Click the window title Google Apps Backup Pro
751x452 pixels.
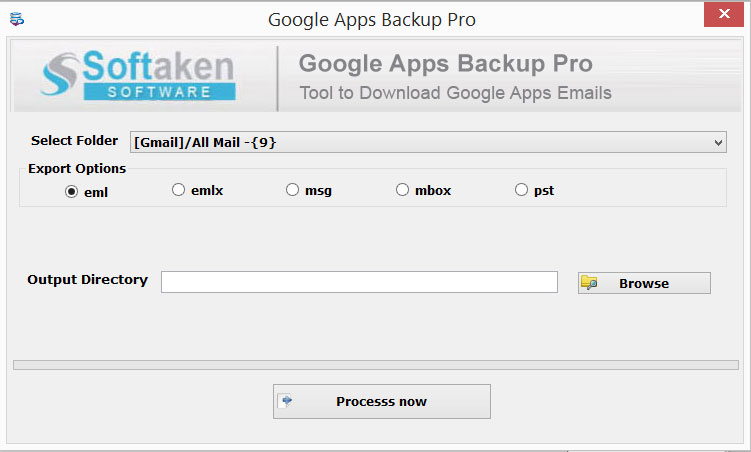(372, 20)
